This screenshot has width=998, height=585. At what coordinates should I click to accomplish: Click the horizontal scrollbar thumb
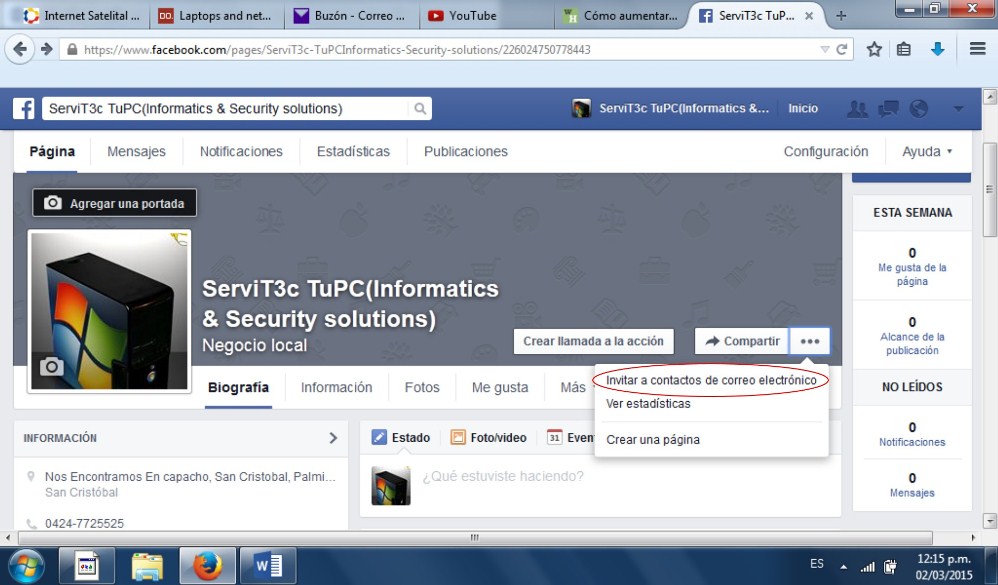pos(475,538)
